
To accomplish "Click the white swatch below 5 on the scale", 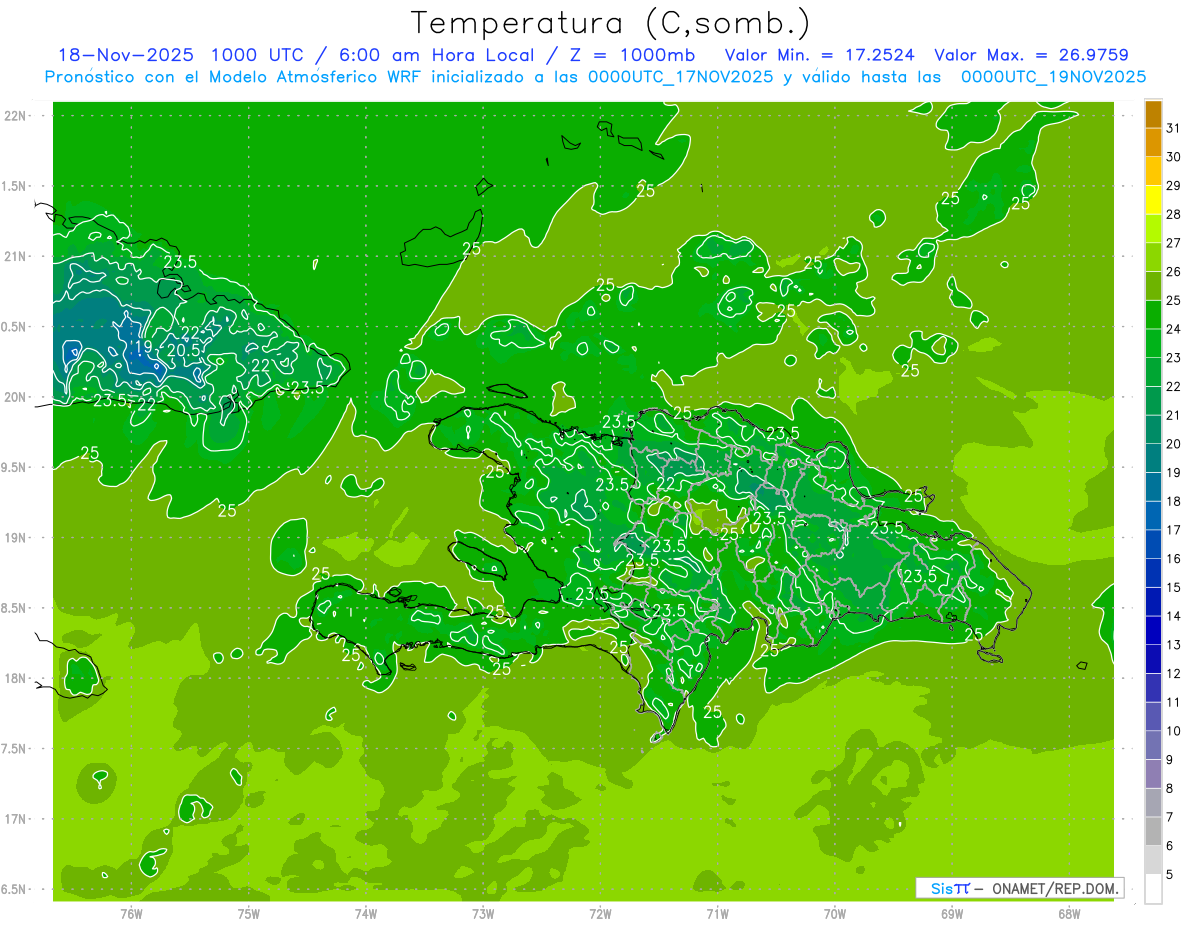I will point(1153,889).
